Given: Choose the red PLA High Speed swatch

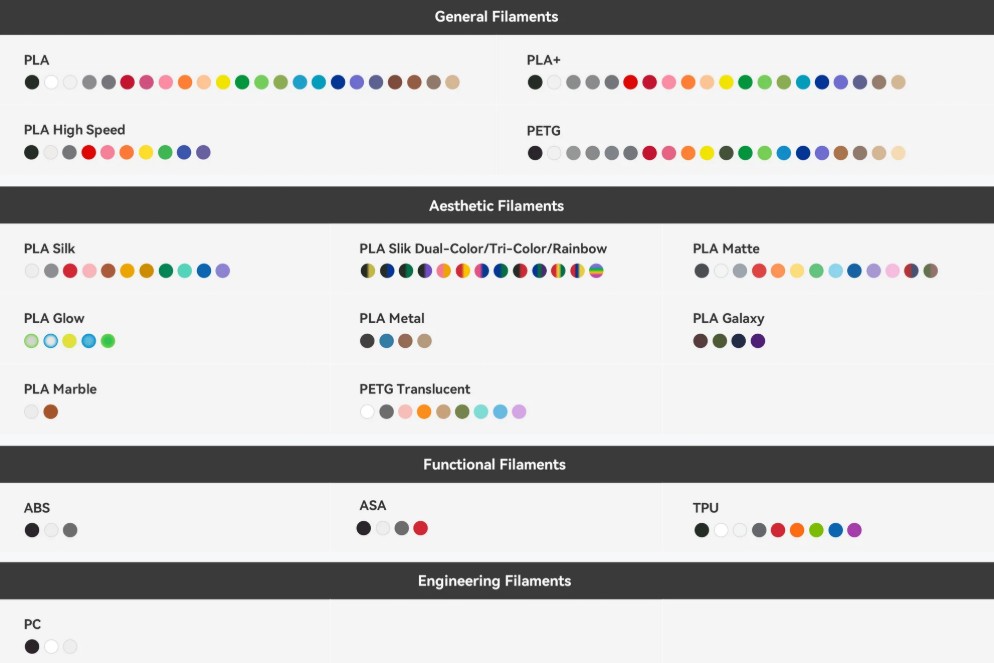Looking at the screenshot, I should [88, 152].
